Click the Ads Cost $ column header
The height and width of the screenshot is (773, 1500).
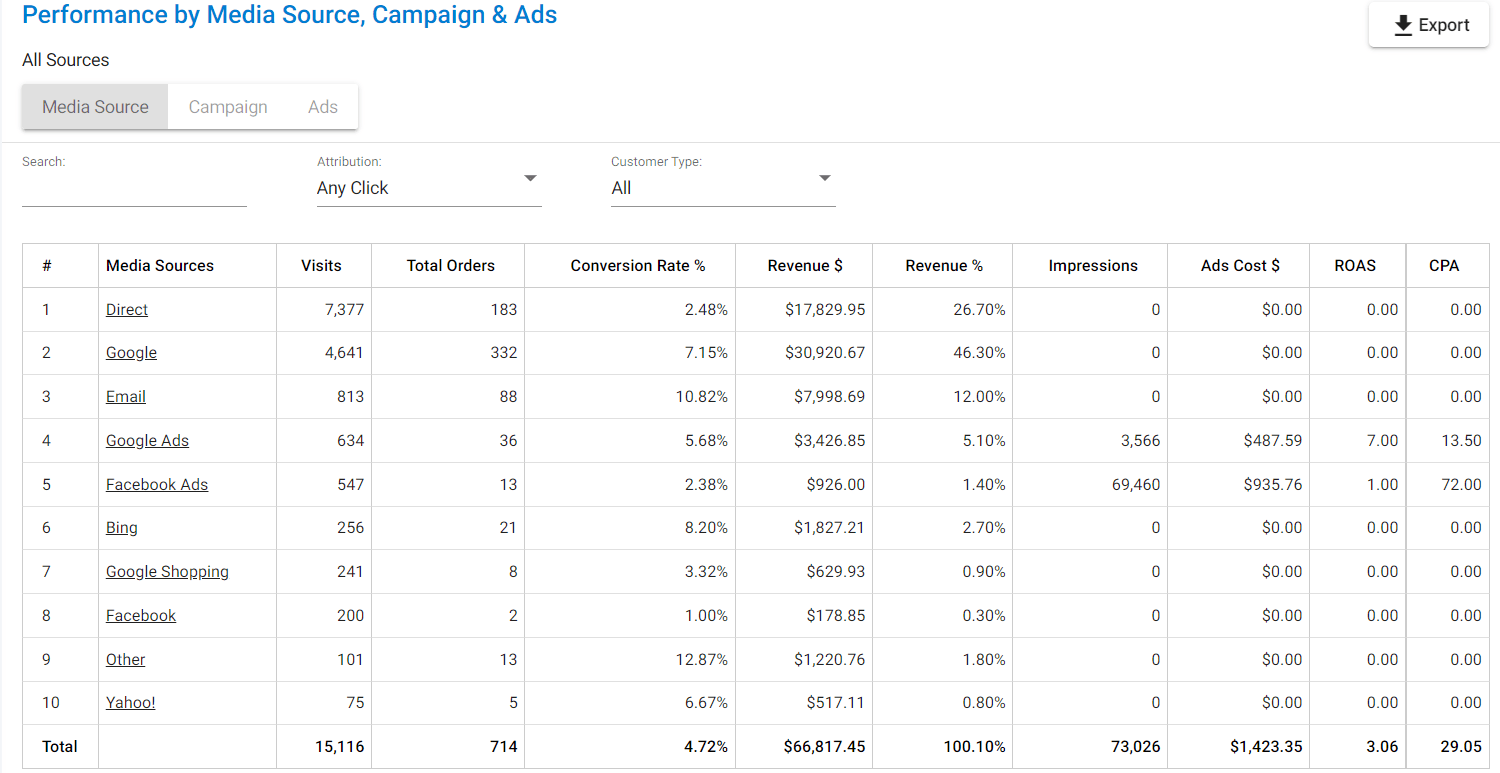[1240, 266]
